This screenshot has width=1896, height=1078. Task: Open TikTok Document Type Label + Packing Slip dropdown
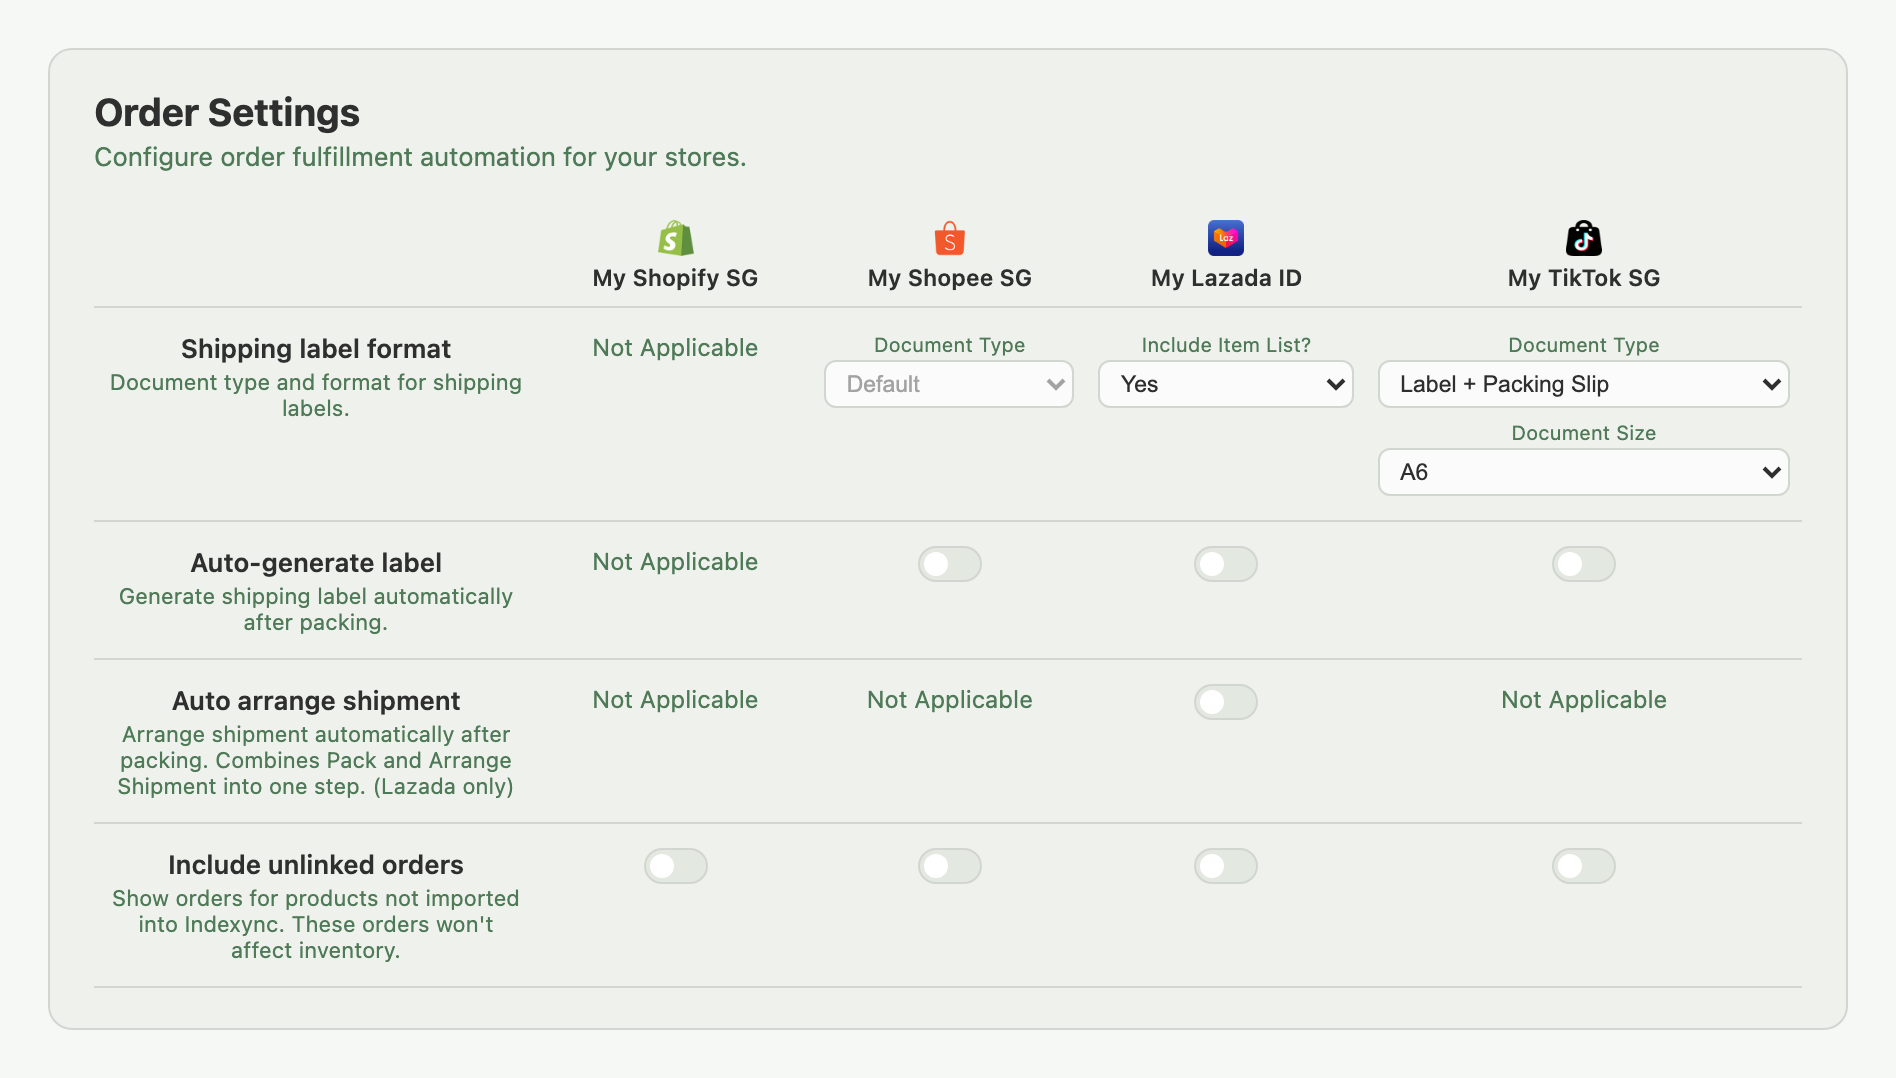click(1583, 384)
